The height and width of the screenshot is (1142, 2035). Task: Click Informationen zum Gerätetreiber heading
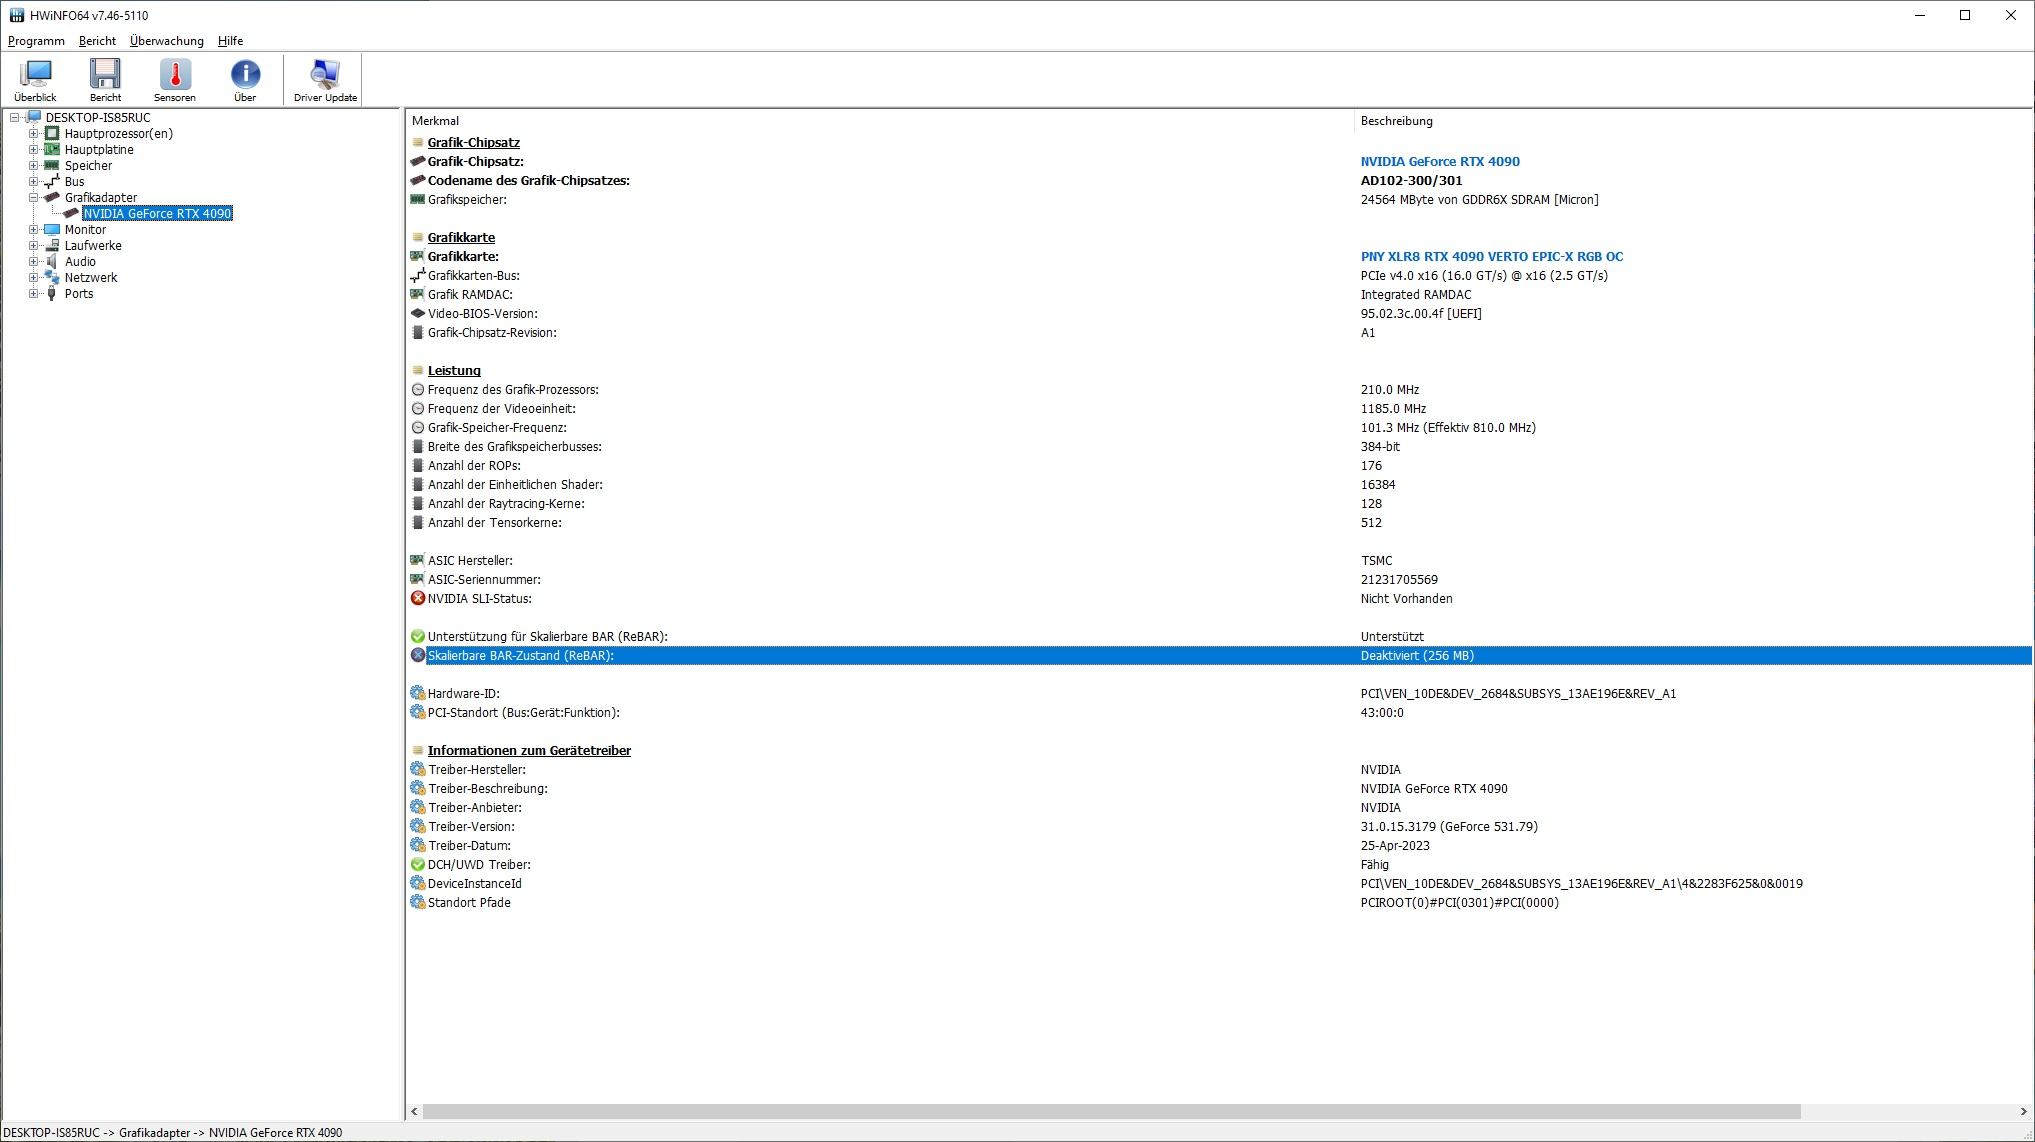[529, 751]
